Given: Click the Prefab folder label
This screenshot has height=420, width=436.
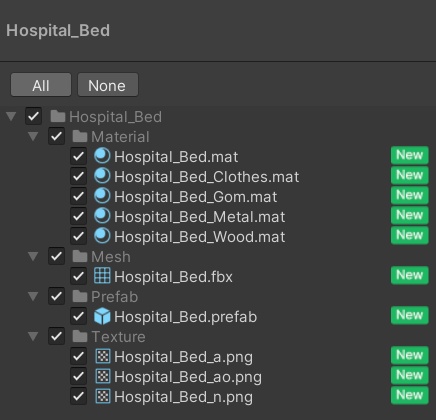Looking at the screenshot, I should pyautogui.click(x=115, y=297).
